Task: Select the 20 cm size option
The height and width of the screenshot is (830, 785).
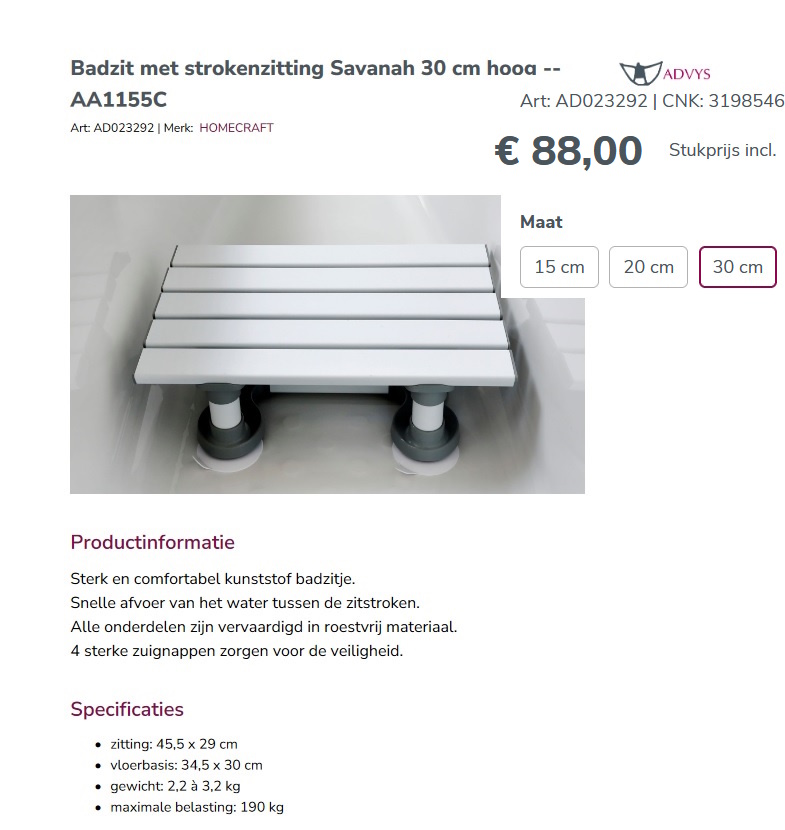Action: pos(648,266)
